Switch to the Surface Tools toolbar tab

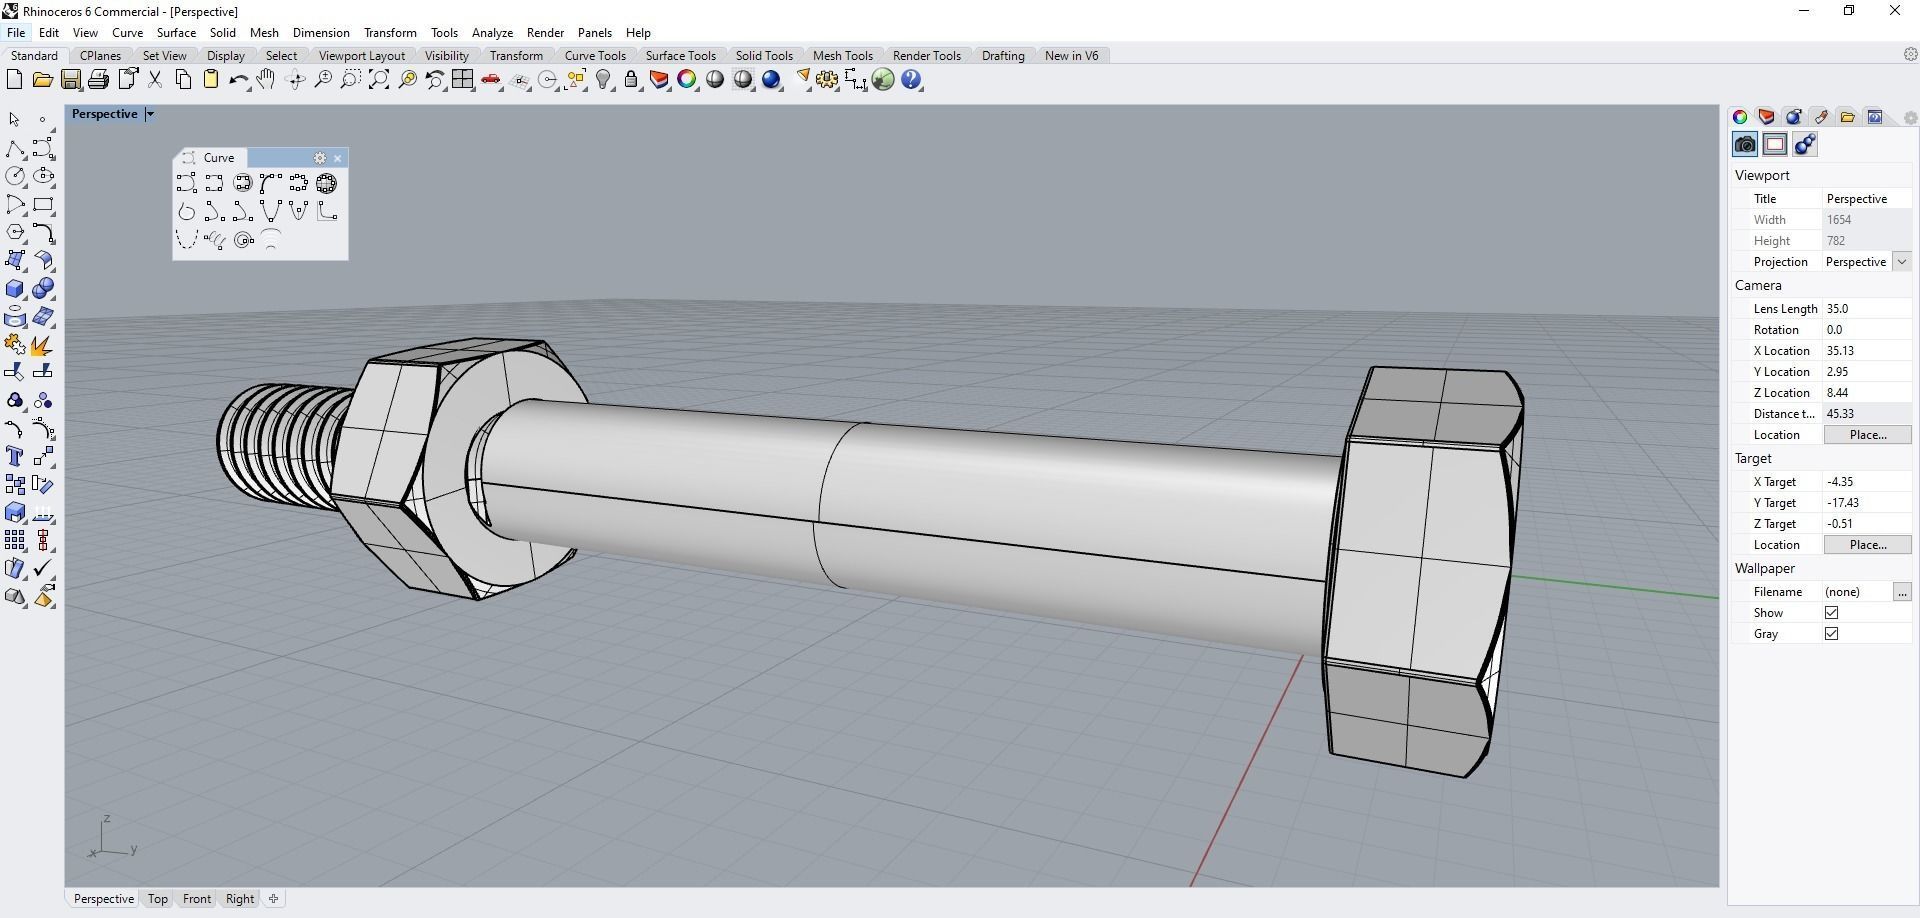pos(680,56)
